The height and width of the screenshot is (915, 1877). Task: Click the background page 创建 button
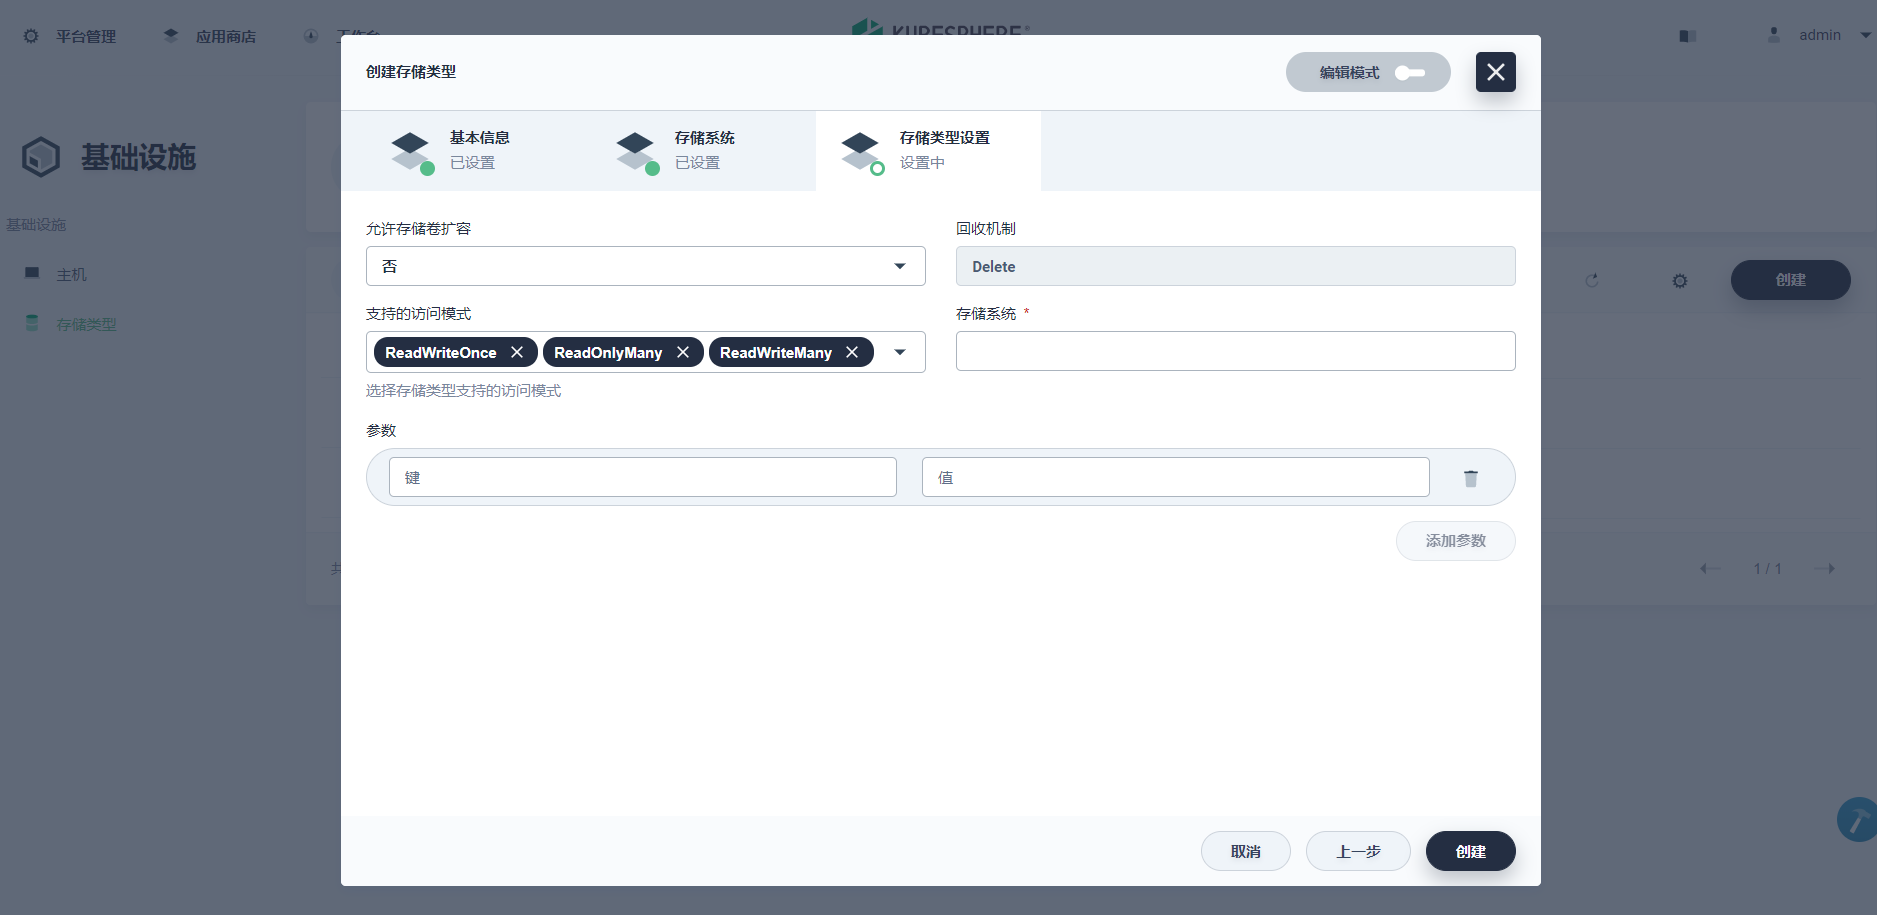pos(1790,280)
